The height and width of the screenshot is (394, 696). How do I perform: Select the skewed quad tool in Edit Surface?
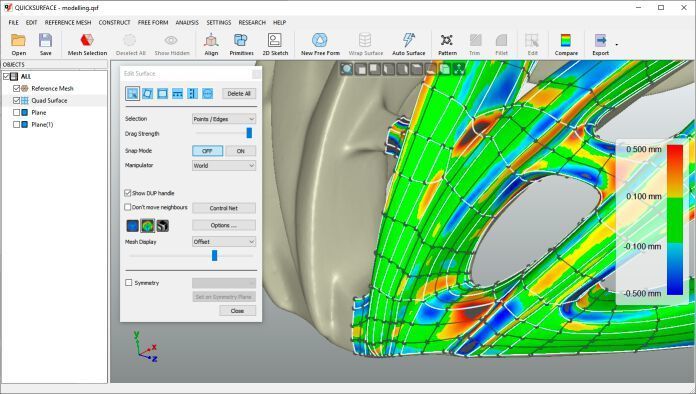(x=147, y=93)
